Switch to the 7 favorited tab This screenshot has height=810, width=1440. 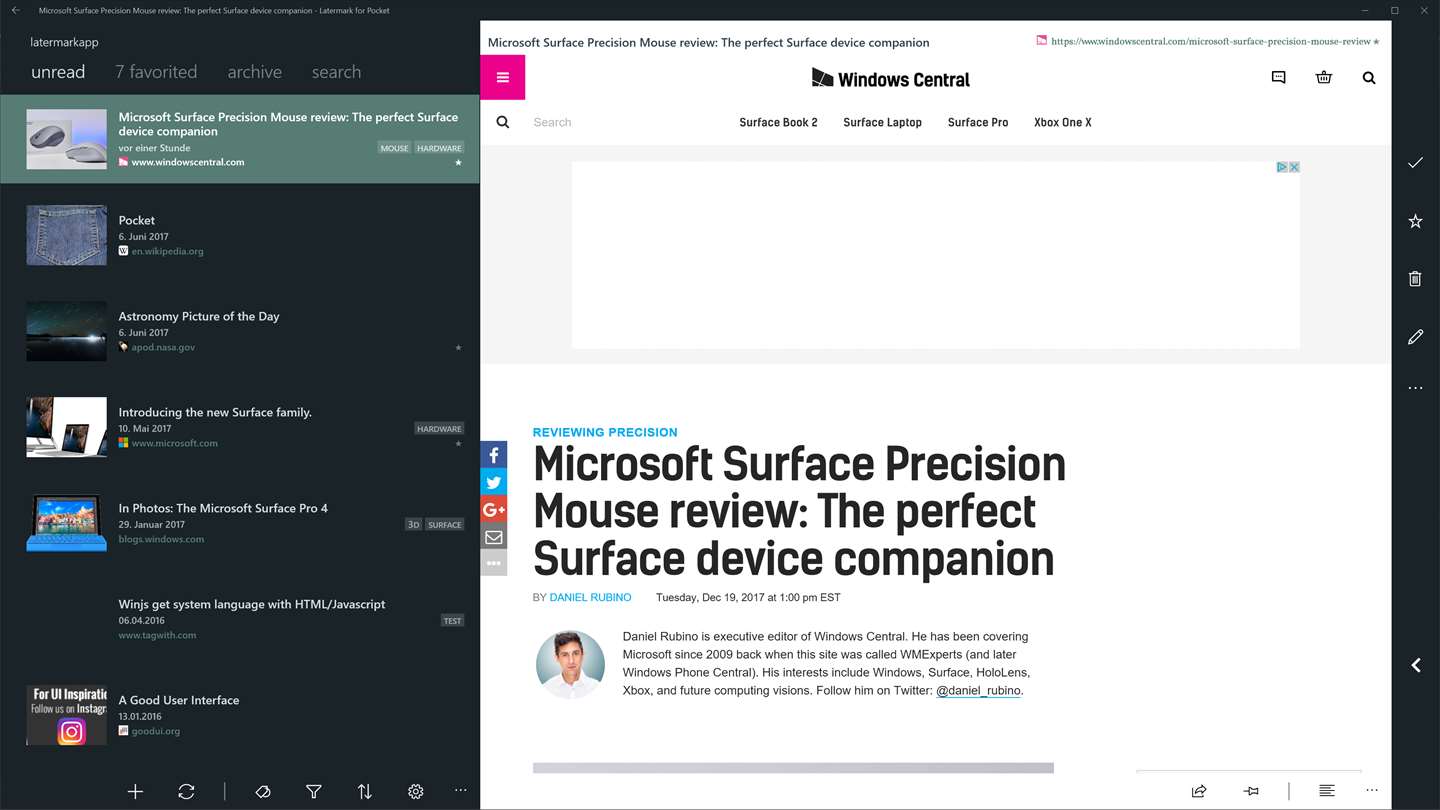(156, 72)
